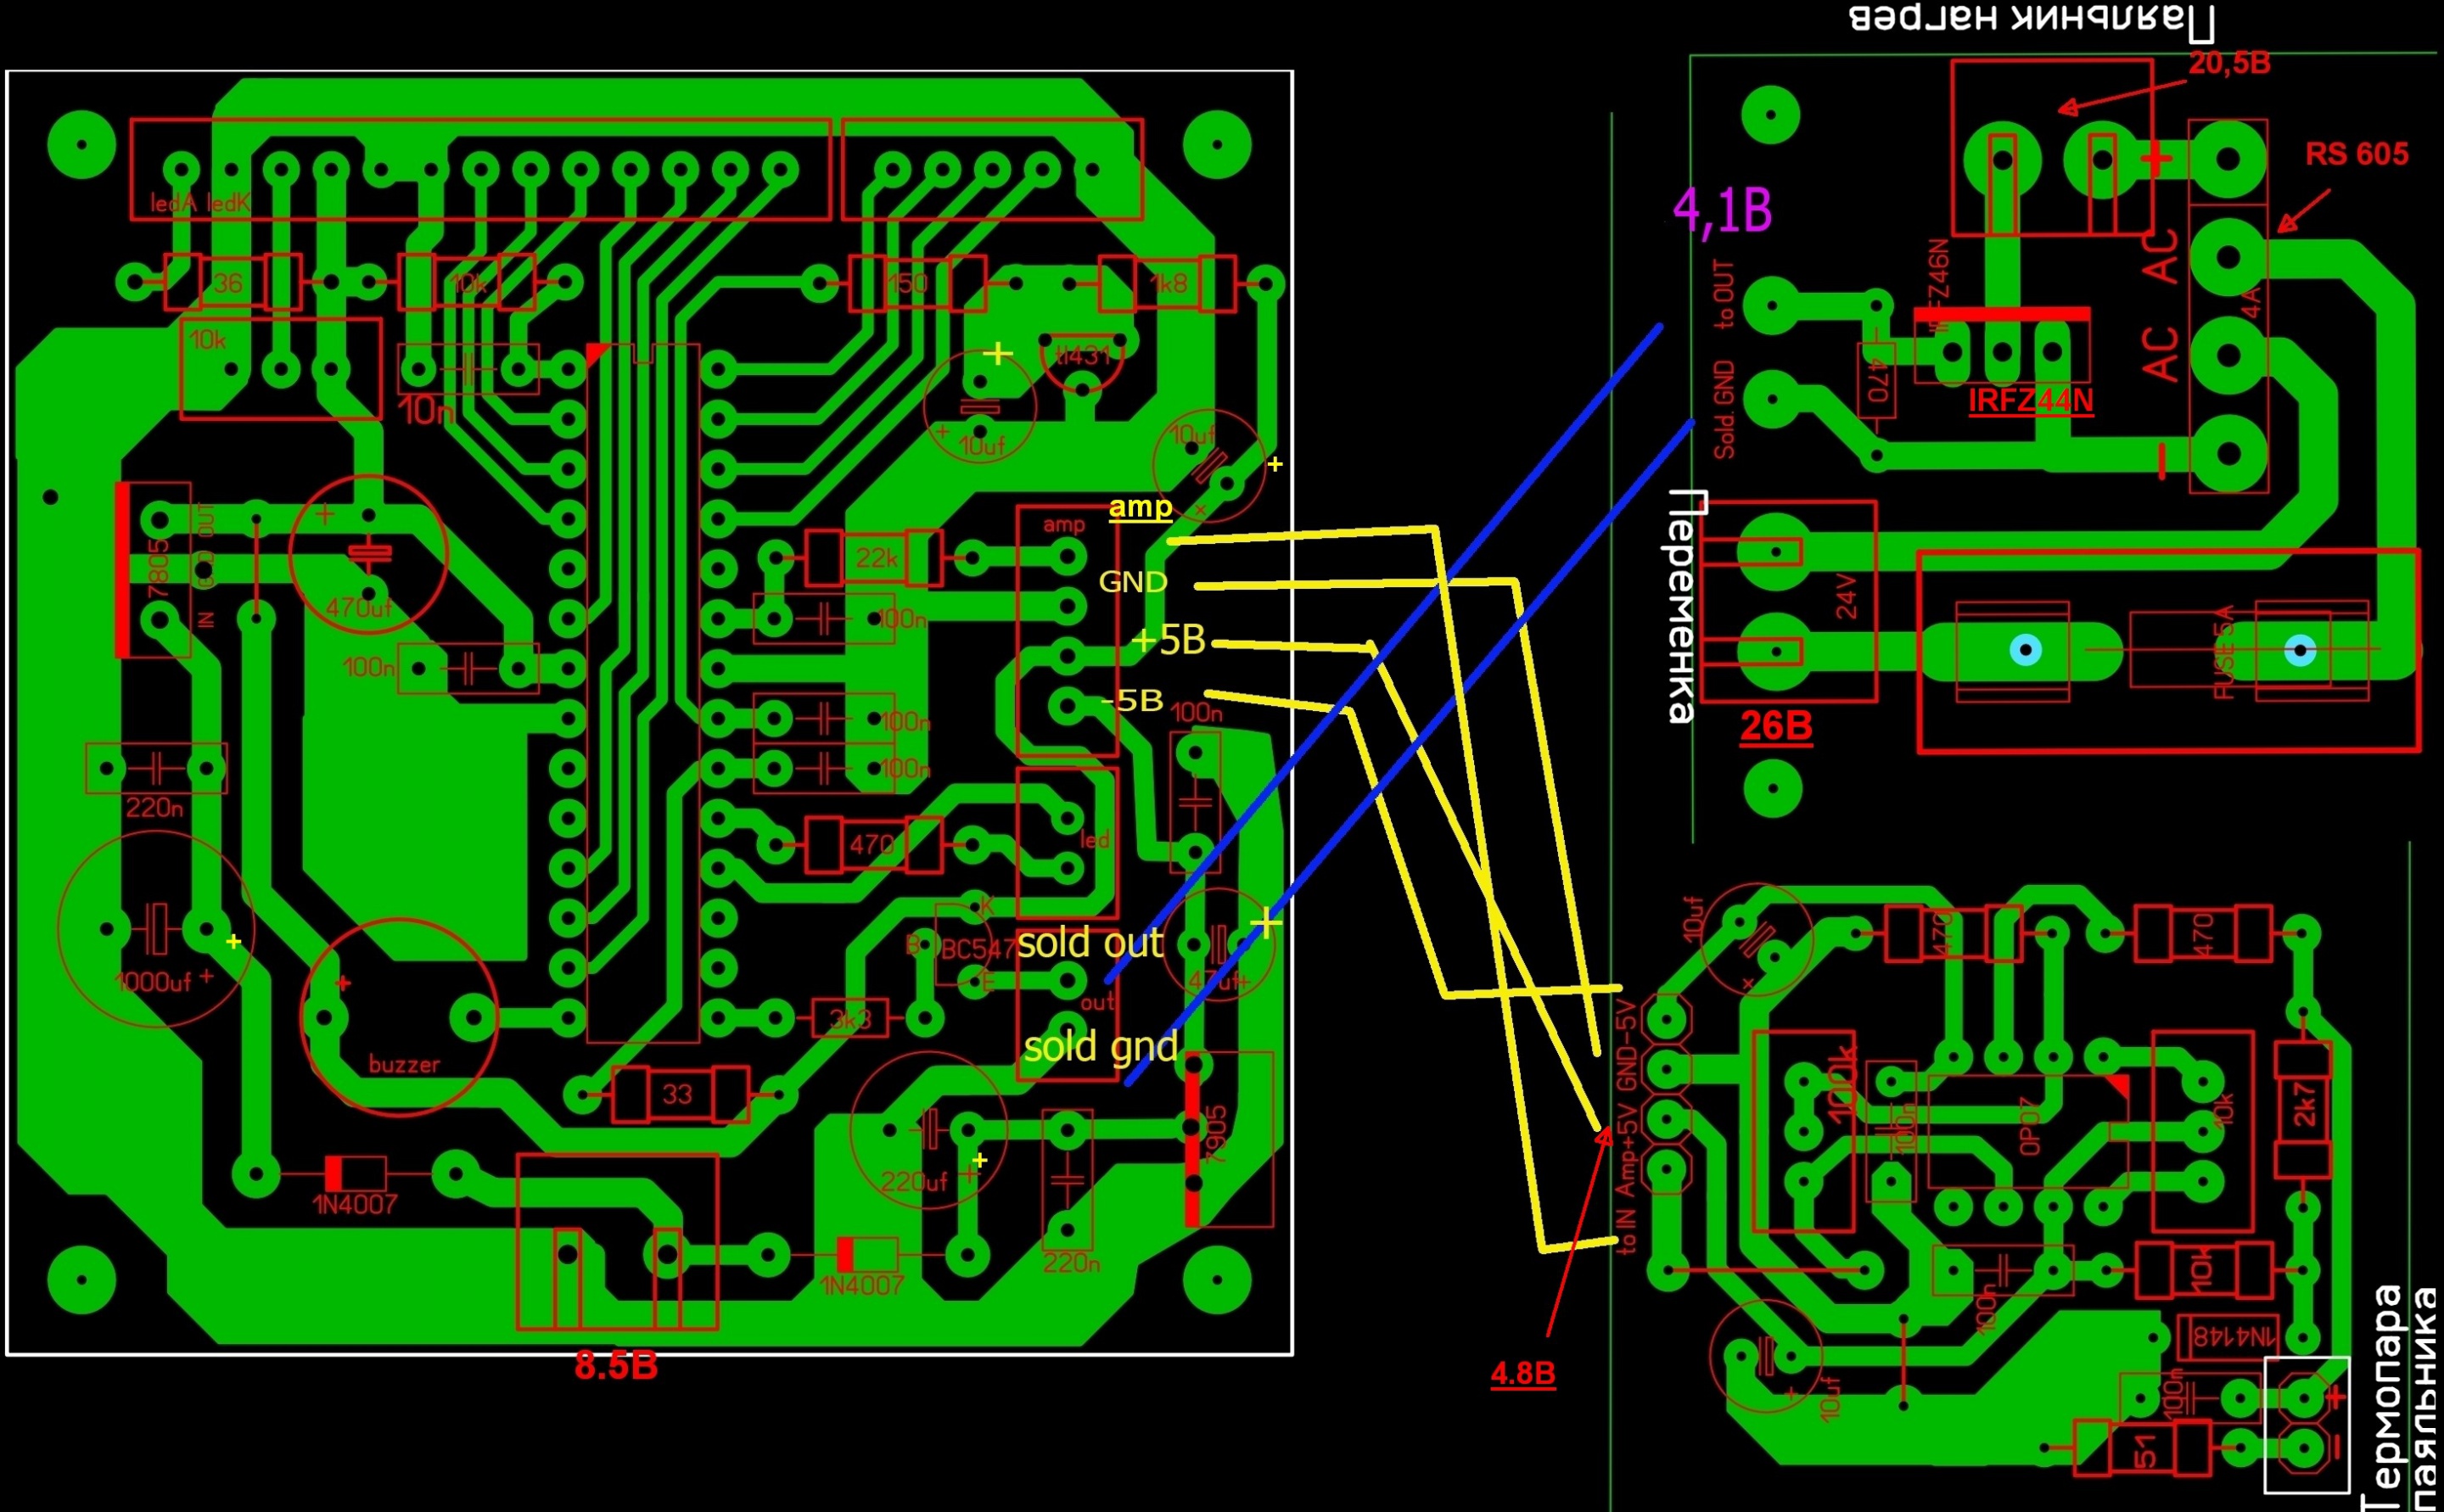
Task: Select the 150 ohm resistor
Action: pyautogui.click(x=917, y=283)
